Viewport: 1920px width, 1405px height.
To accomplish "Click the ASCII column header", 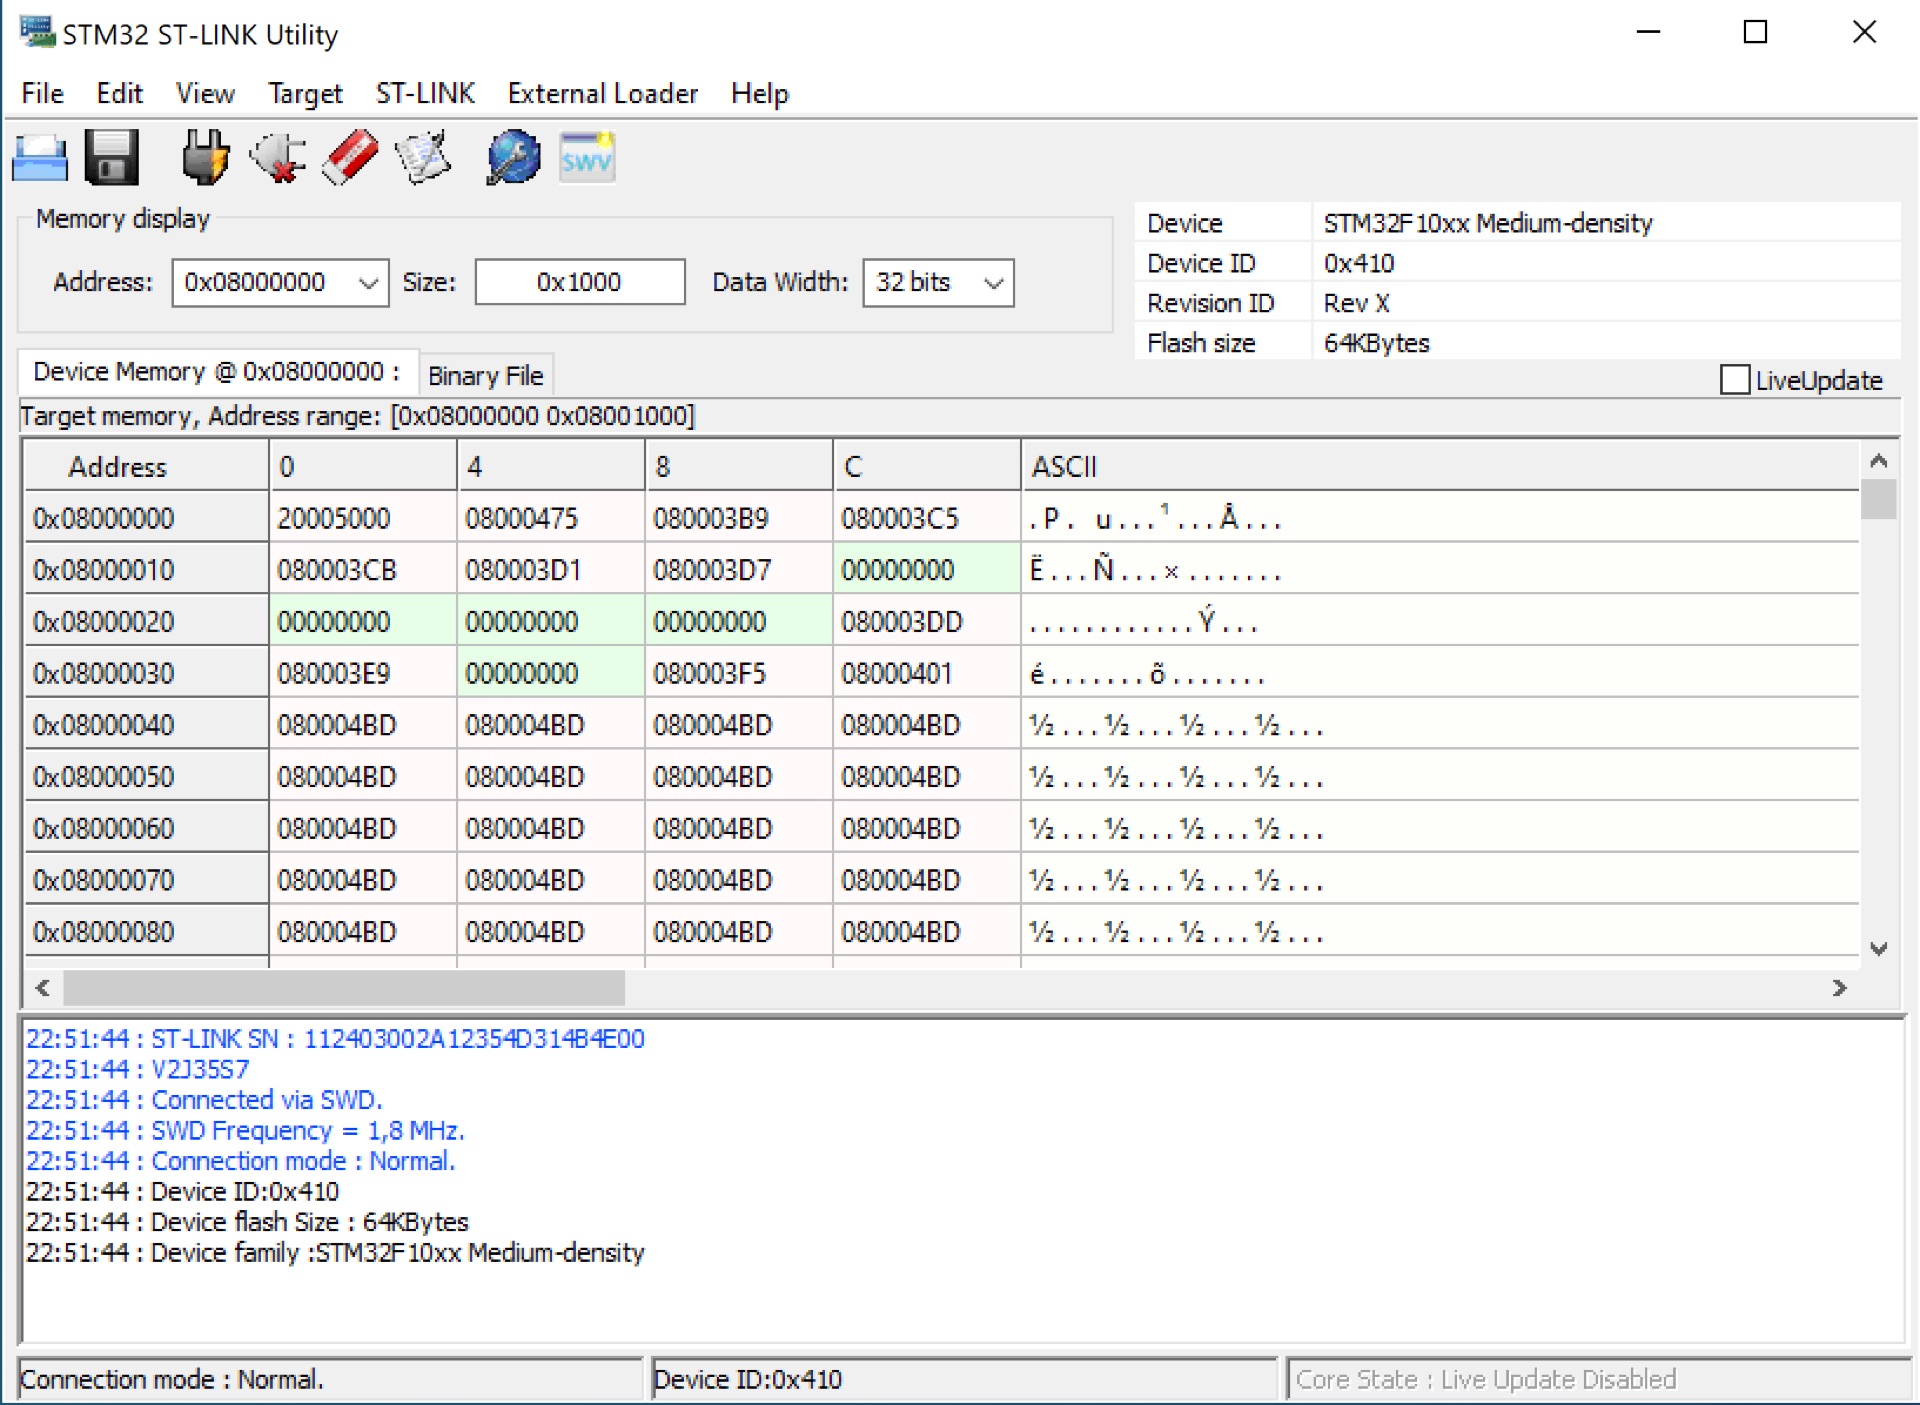I will coord(1440,467).
